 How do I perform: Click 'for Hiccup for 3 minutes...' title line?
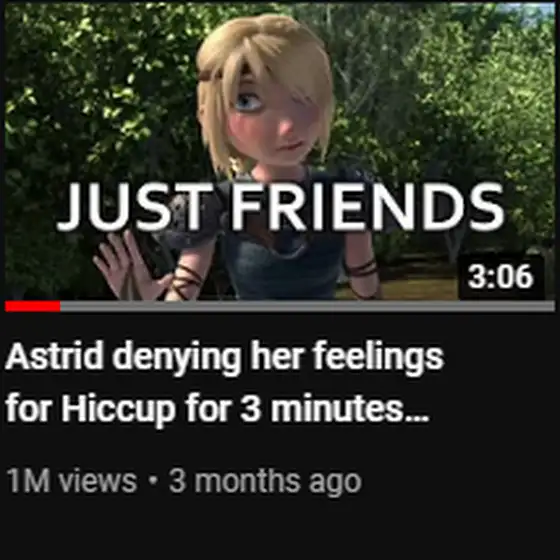[x=217, y=409]
